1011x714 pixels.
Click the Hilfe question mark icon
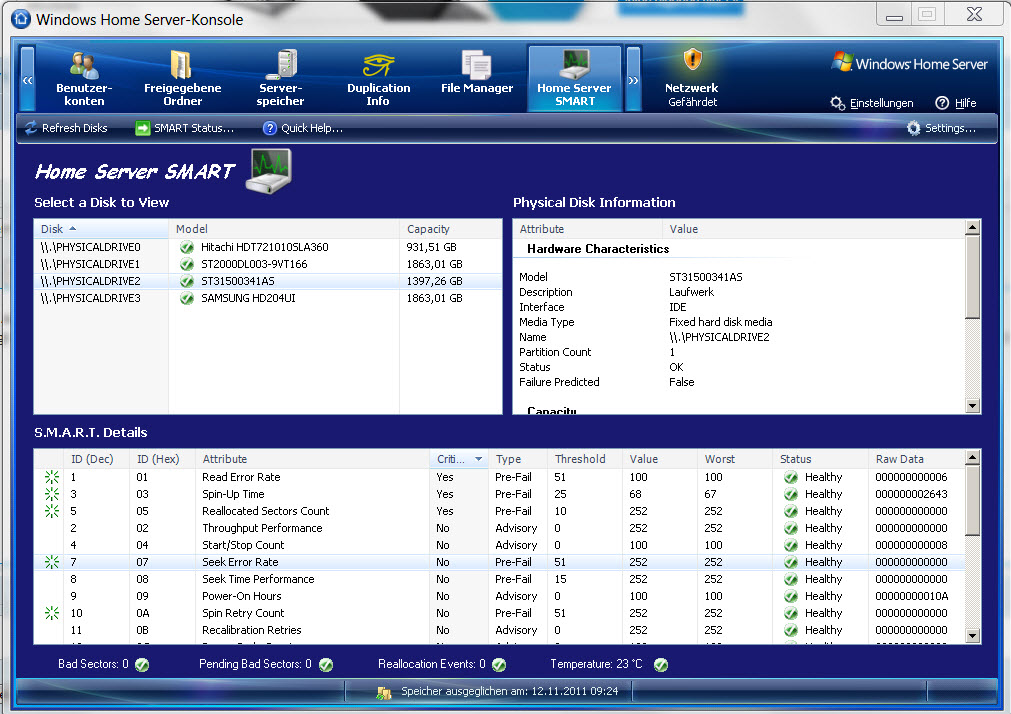[942, 103]
